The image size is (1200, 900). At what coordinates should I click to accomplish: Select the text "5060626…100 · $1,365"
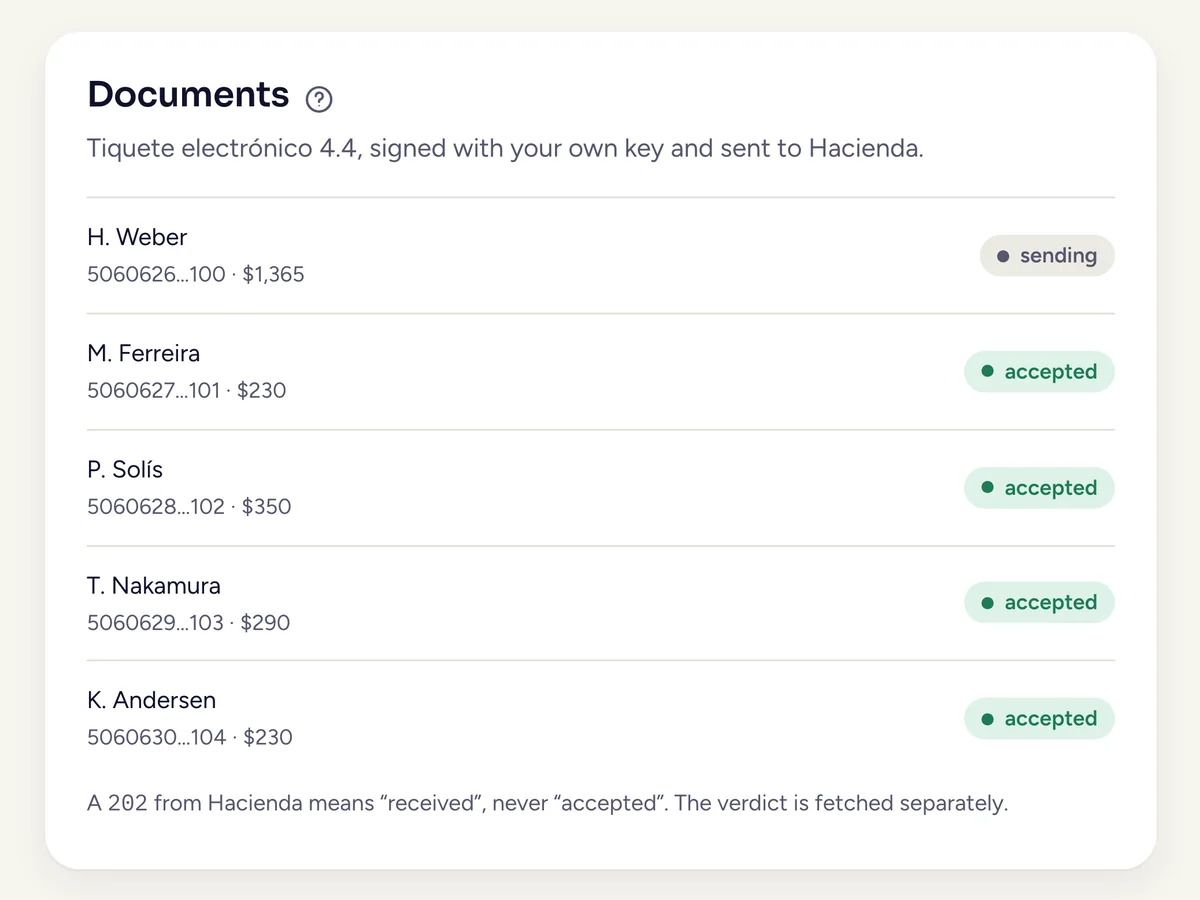point(196,274)
